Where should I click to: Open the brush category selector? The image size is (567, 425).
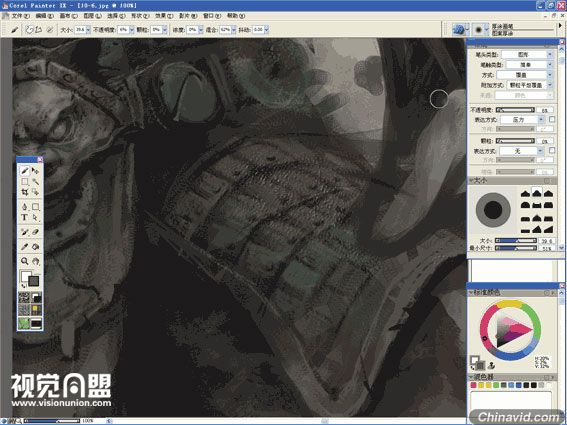[x=461, y=30]
